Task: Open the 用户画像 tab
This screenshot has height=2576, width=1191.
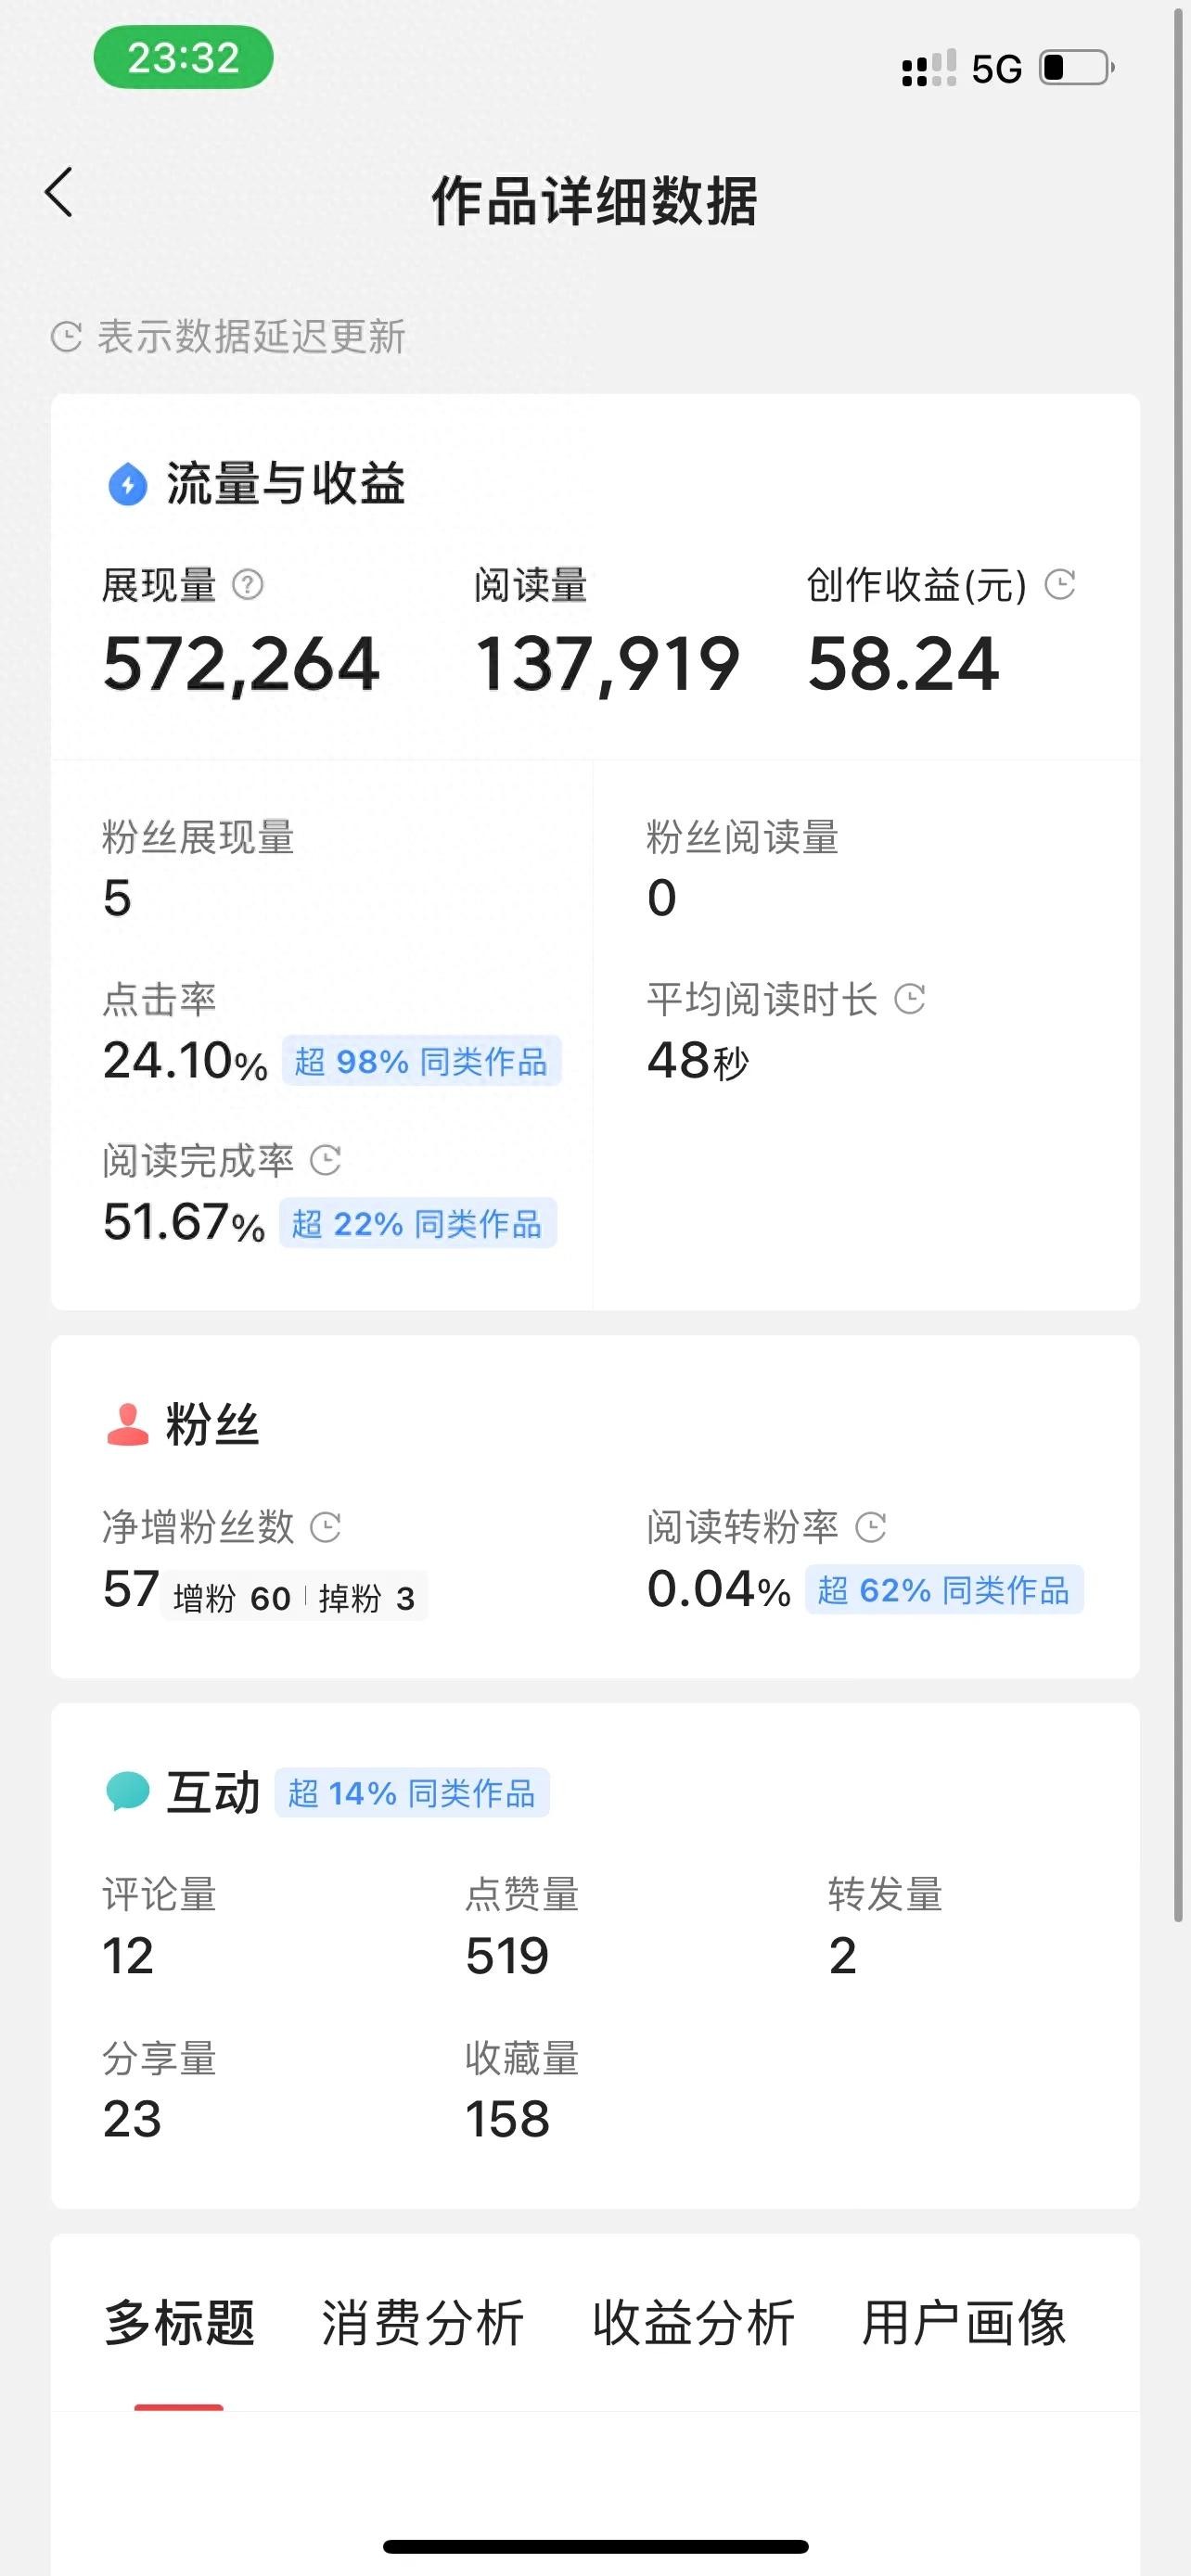Action: [x=964, y=2323]
